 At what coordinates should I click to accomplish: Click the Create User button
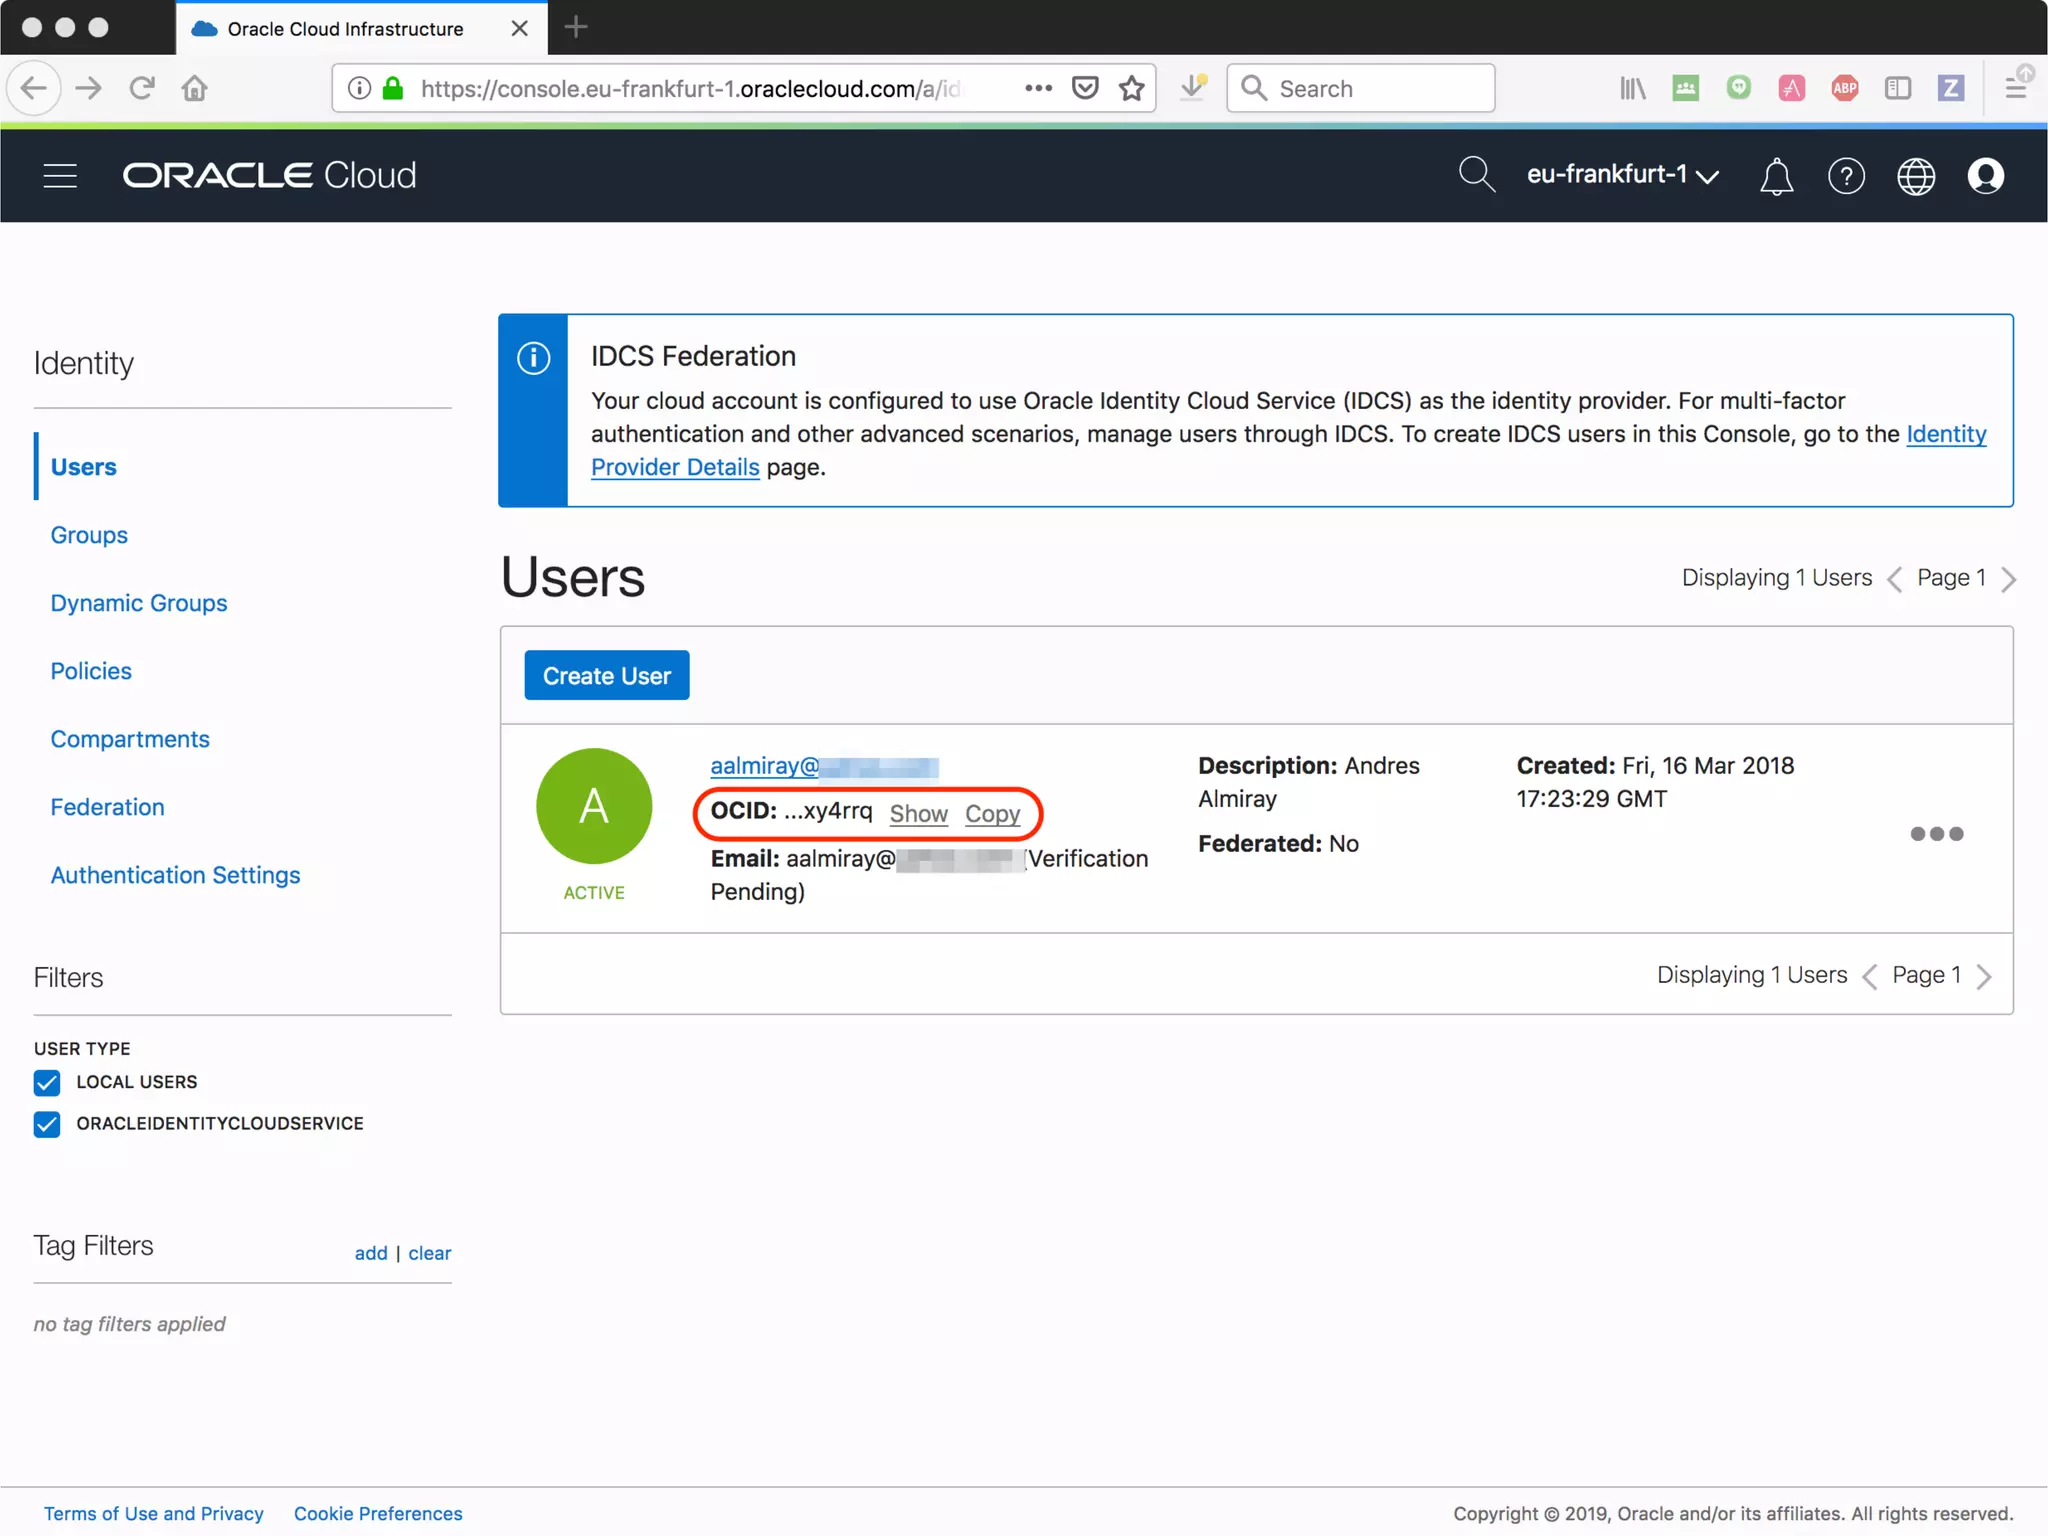coord(606,676)
